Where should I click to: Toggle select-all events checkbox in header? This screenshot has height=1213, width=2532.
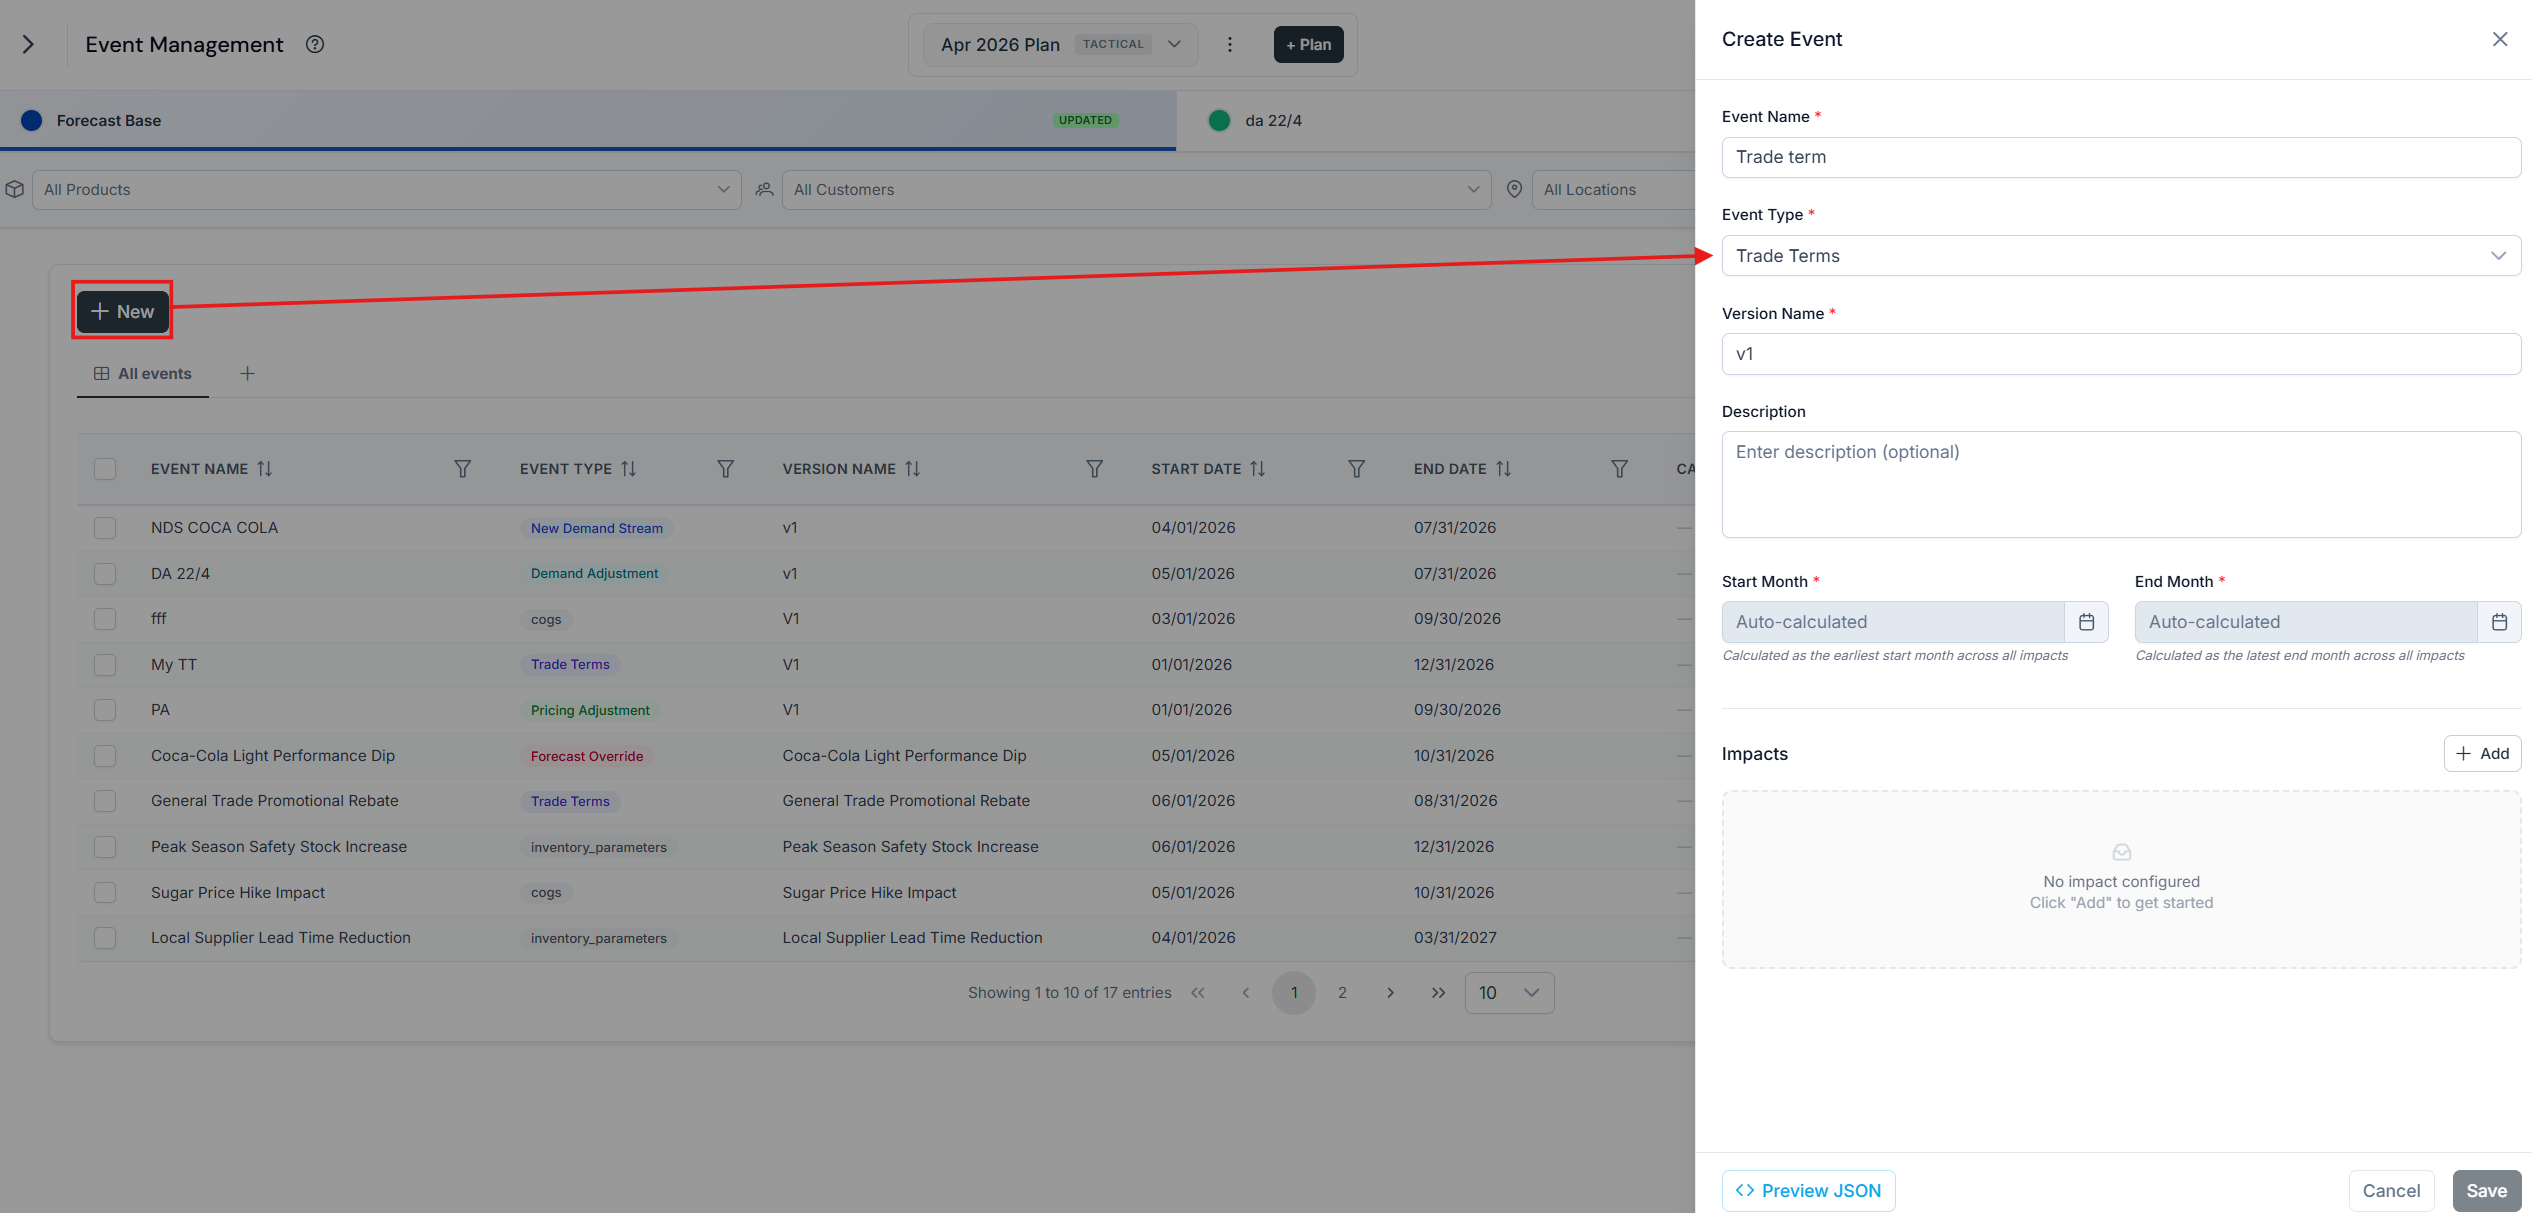point(105,469)
